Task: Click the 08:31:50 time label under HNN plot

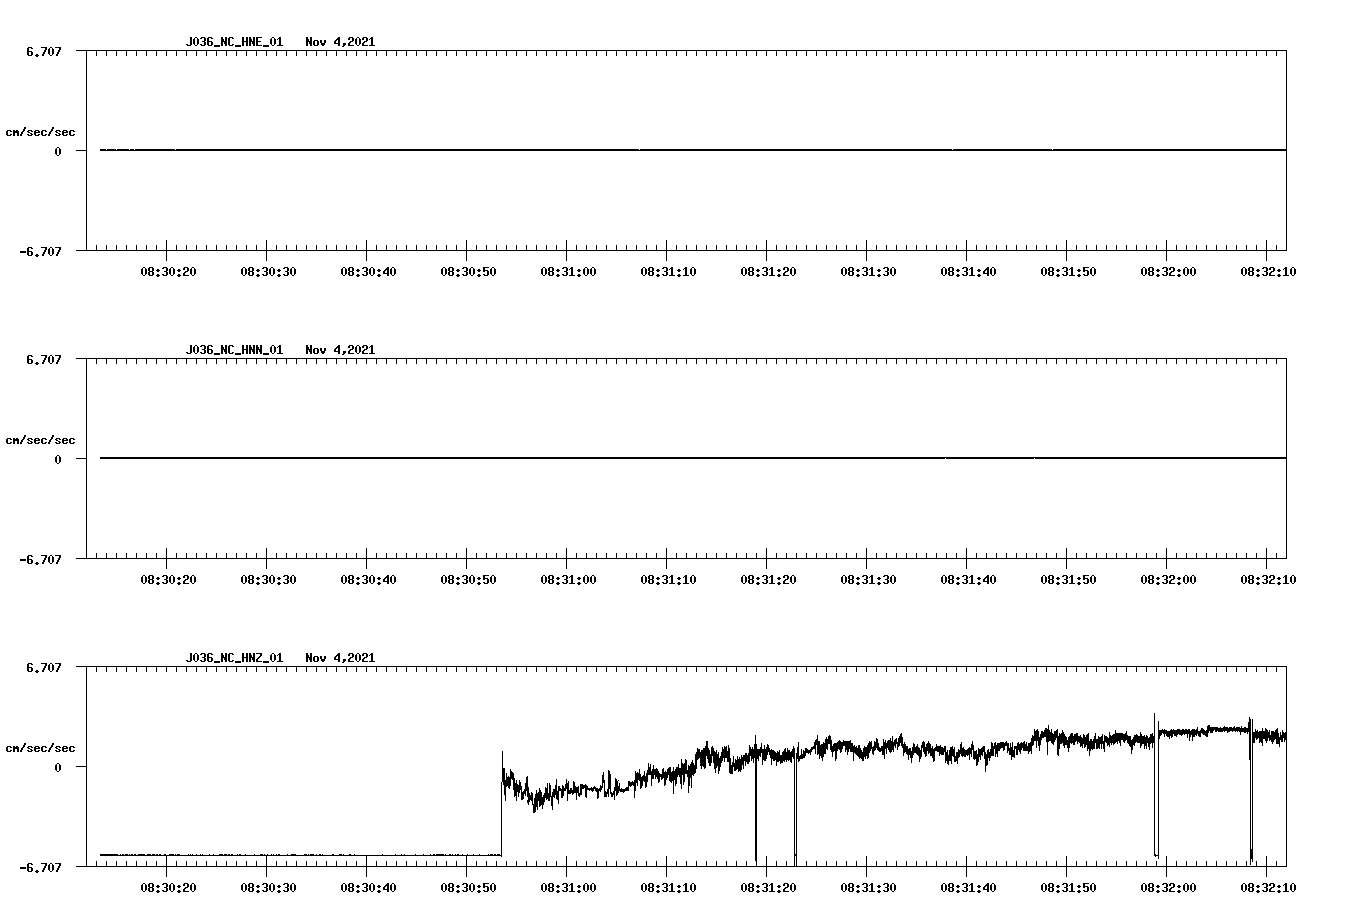Action: coord(1068,579)
